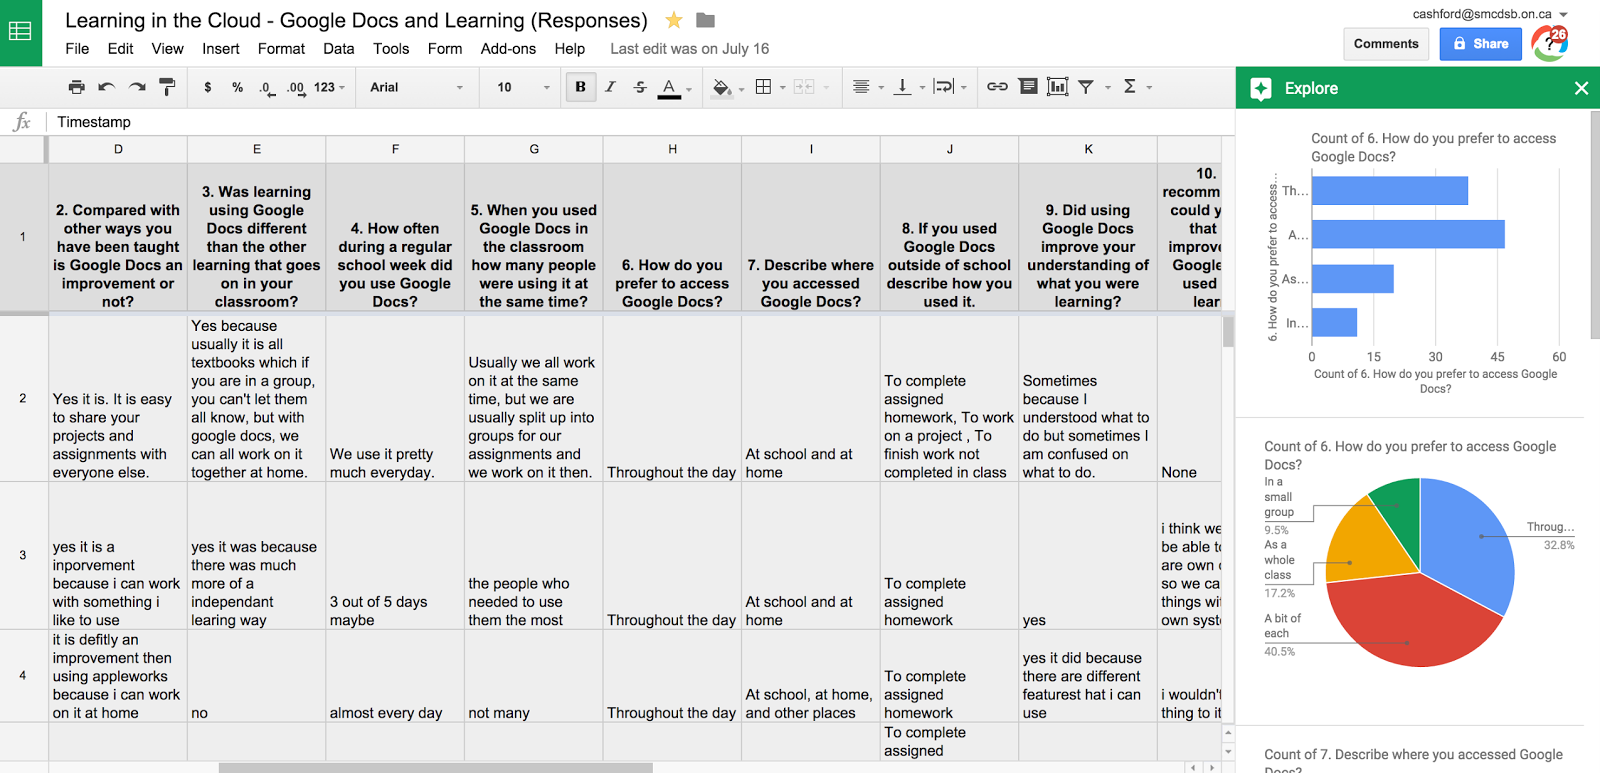Open the Insert menu
This screenshot has height=773, width=1600.
pyautogui.click(x=220, y=48)
